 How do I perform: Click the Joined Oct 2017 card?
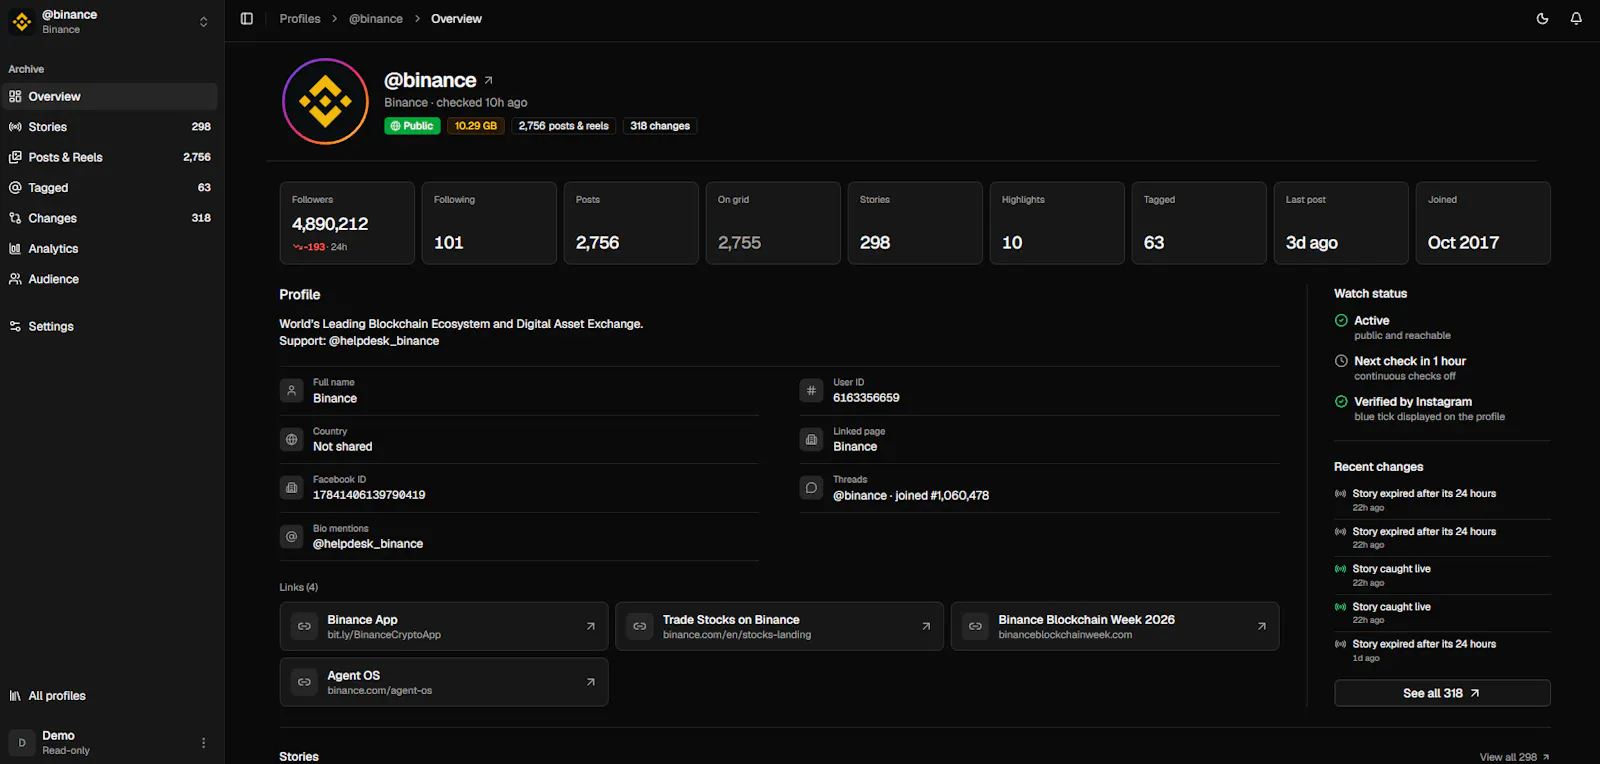tap(1483, 223)
